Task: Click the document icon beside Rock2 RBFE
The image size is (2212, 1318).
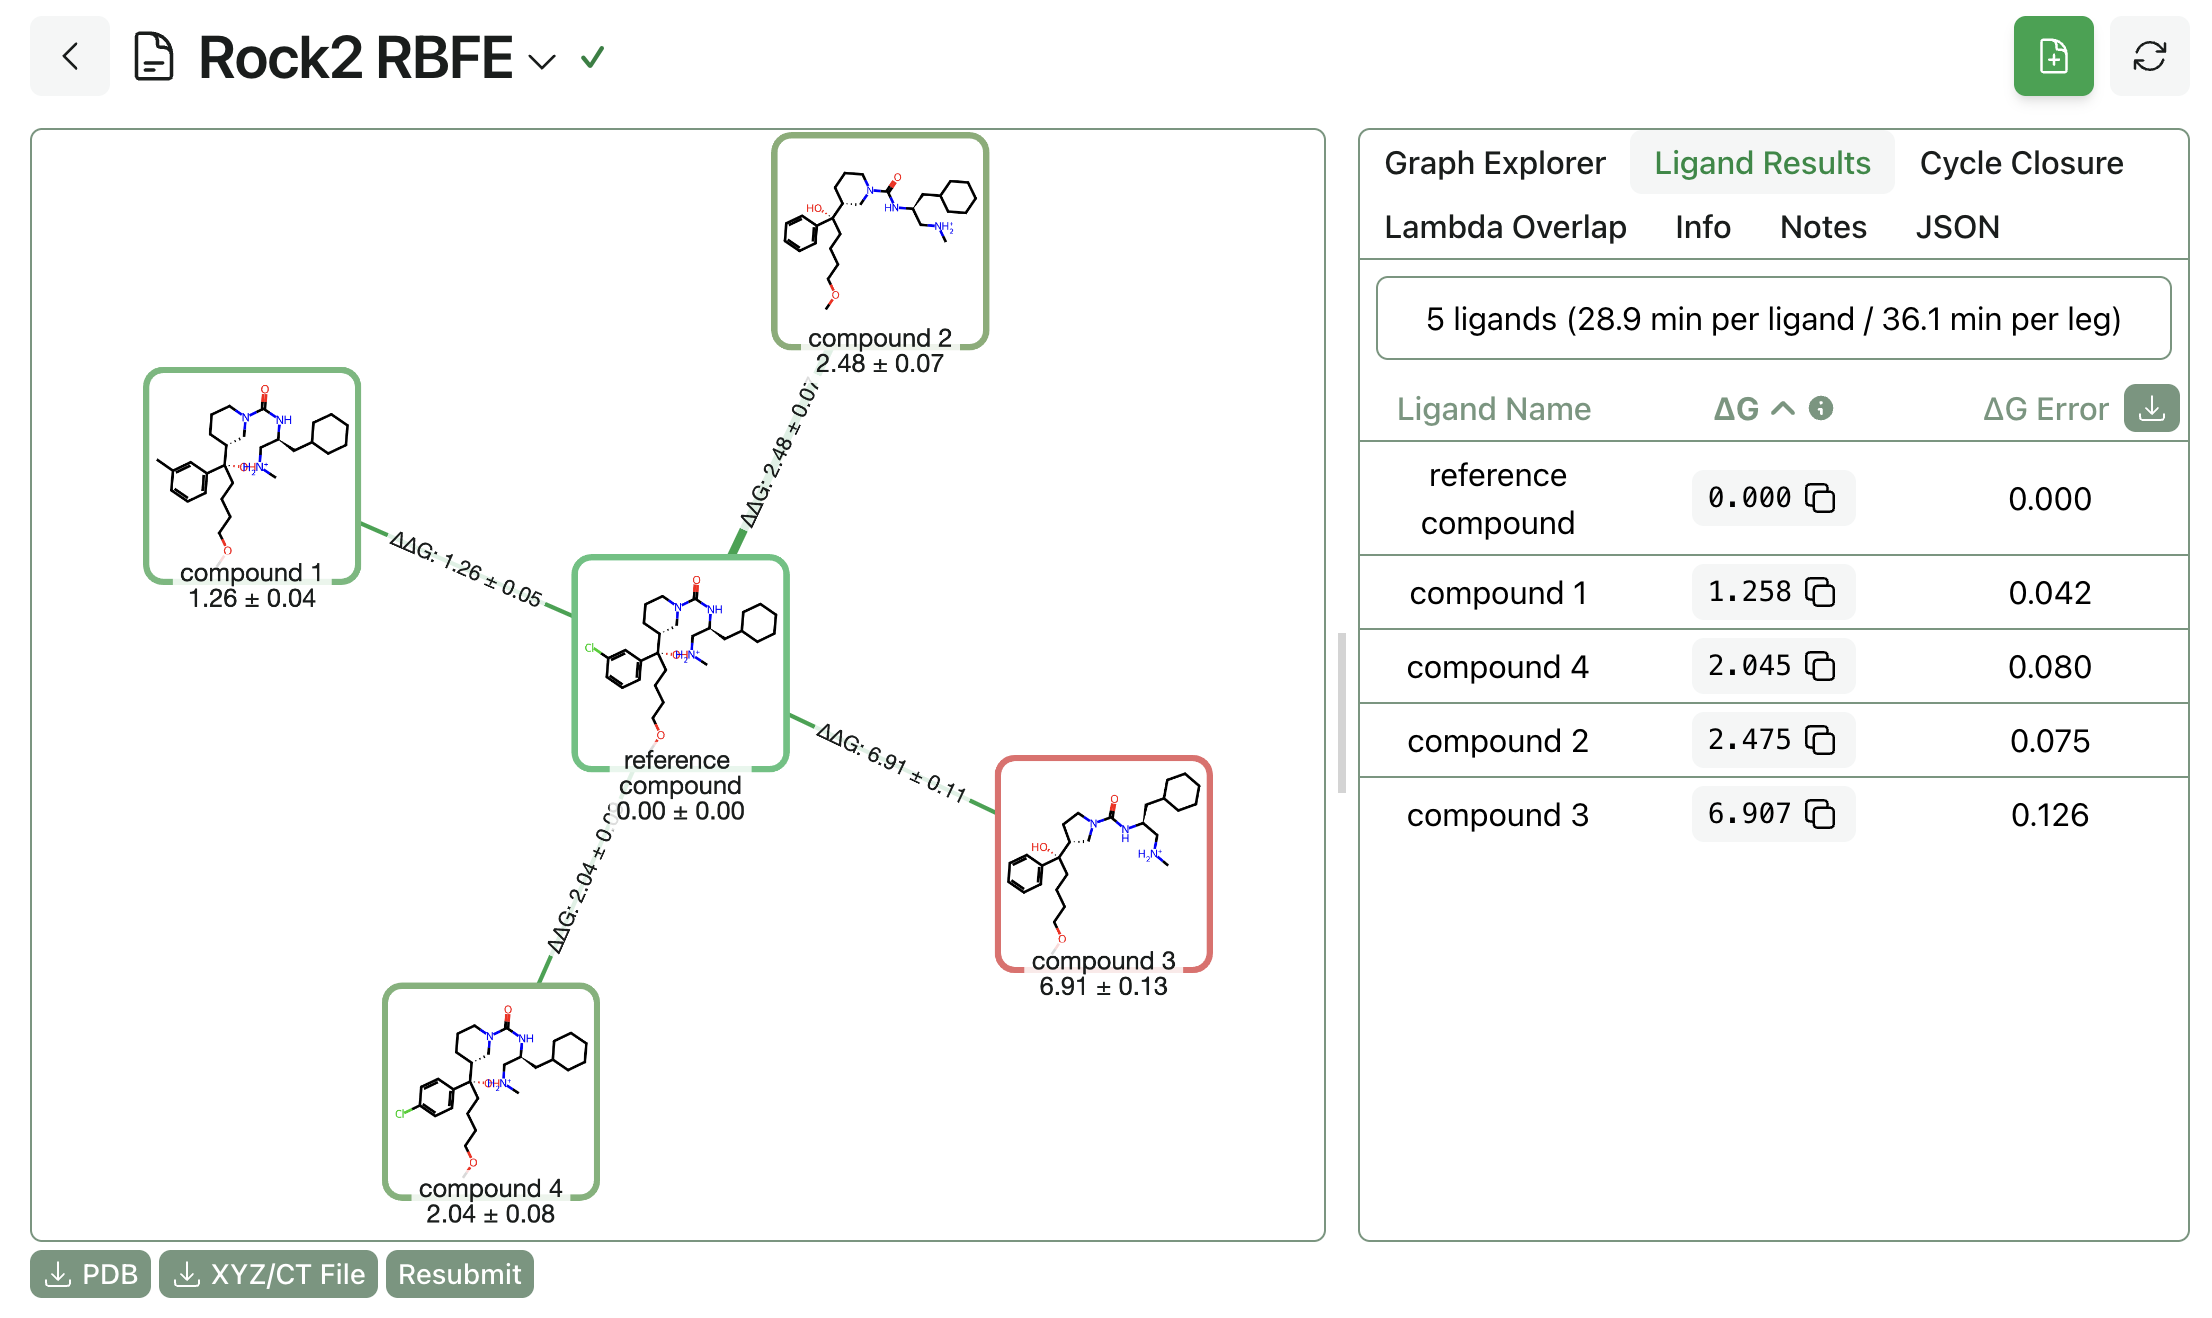Action: point(155,56)
